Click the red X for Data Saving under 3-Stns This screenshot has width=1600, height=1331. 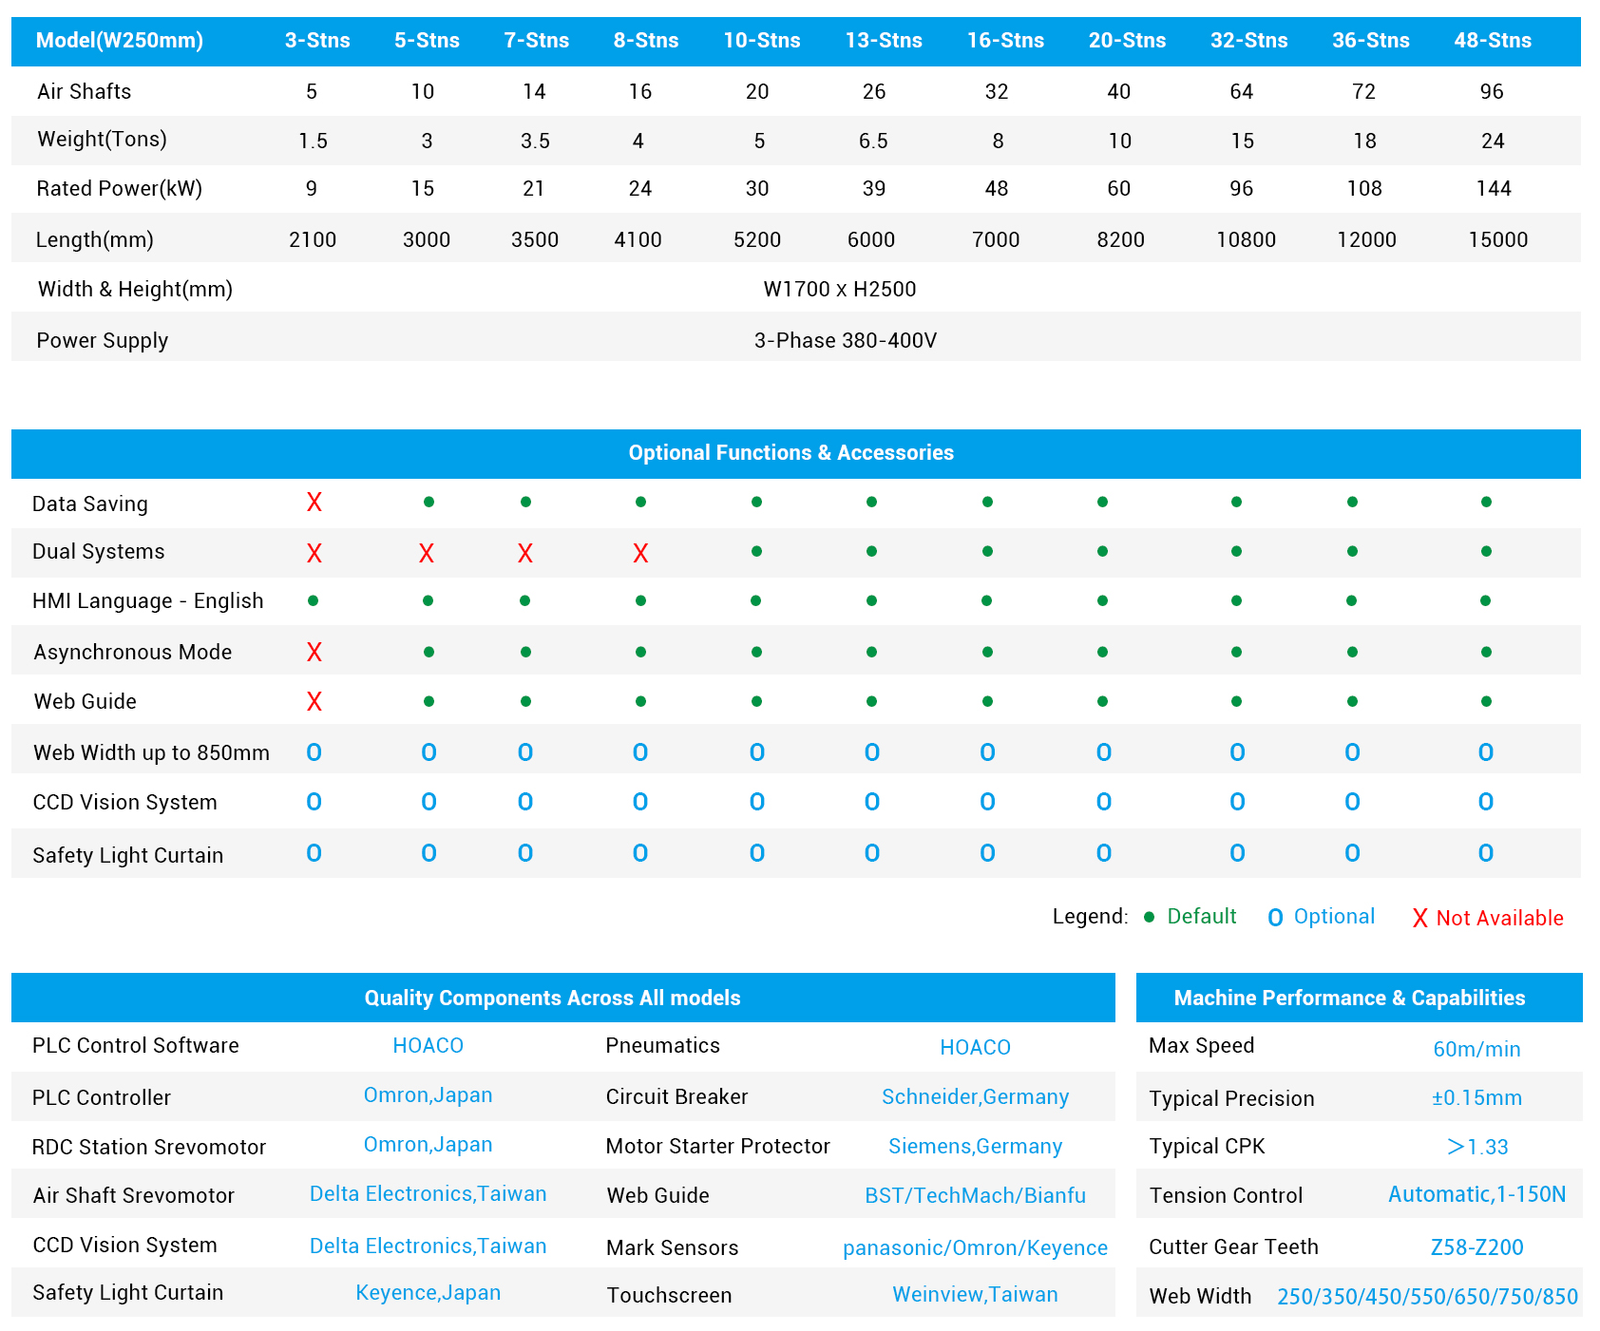coord(314,502)
